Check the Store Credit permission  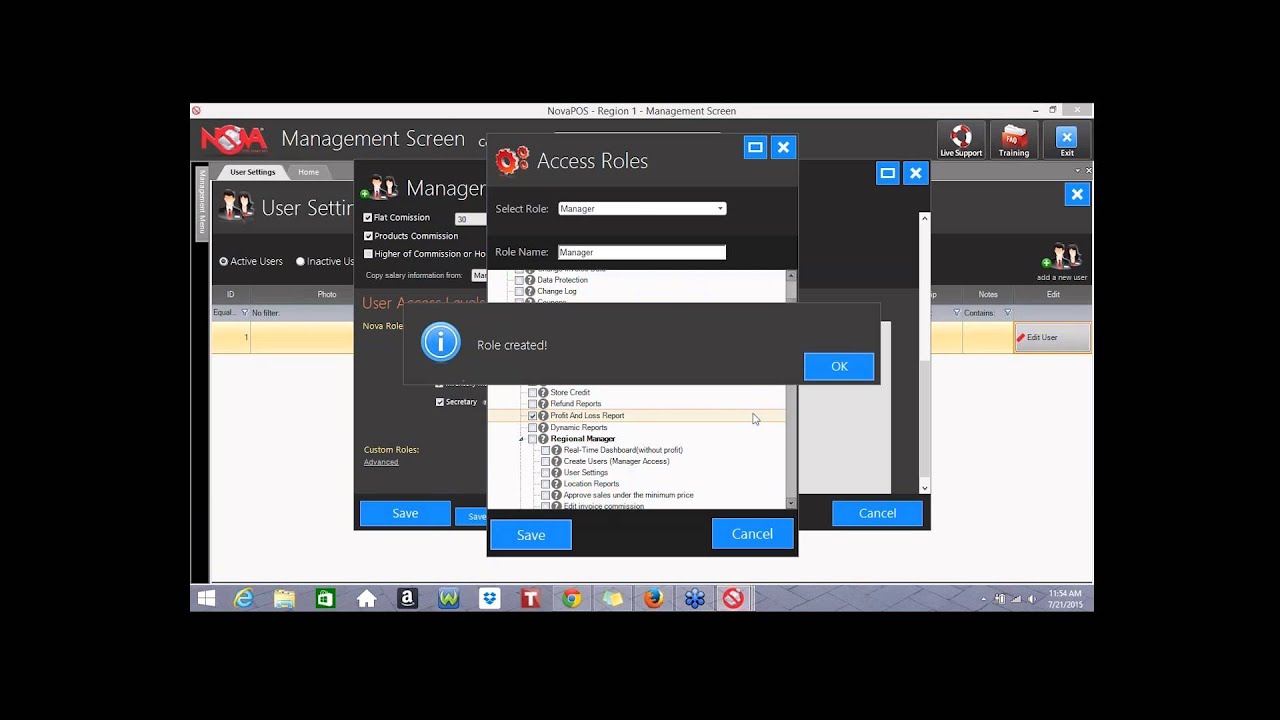(532, 393)
